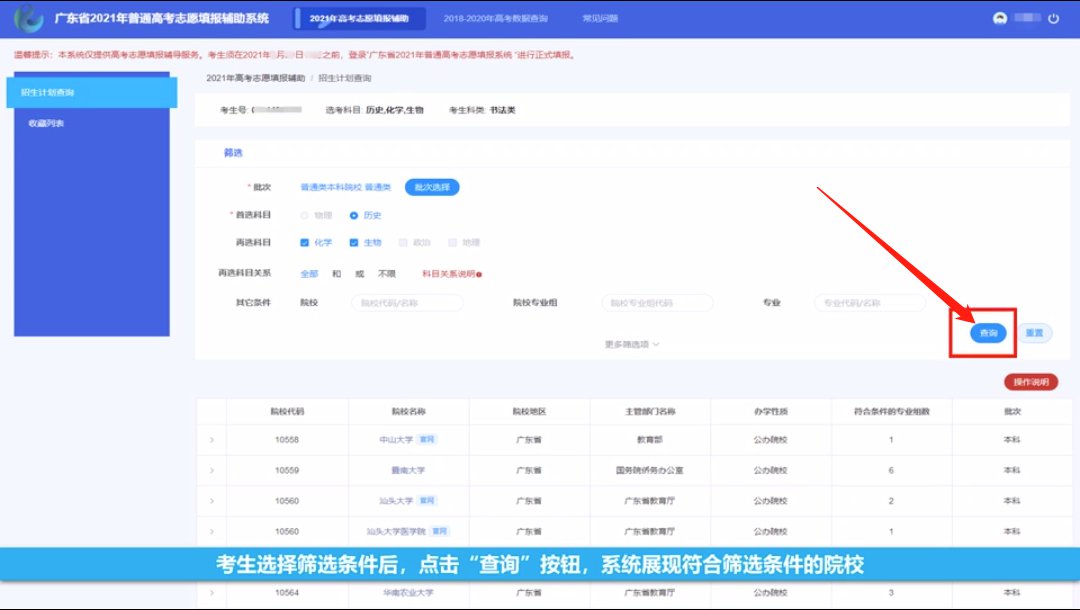The image size is (1080, 610).
Task: Click the power logout icon
Action: point(1052,18)
